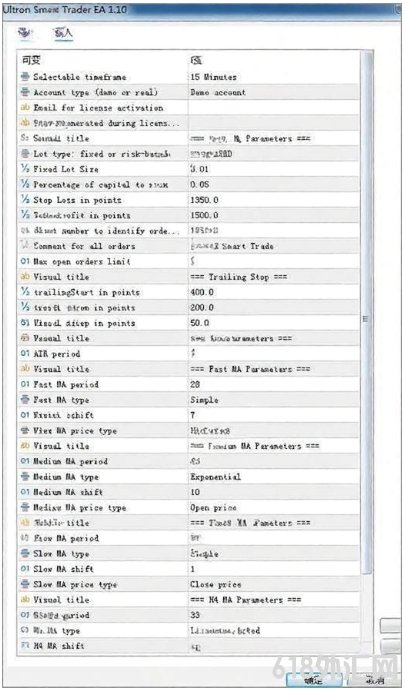Select the Stop Loss in points variable name
The image size is (405, 692).
coord(77,200)
